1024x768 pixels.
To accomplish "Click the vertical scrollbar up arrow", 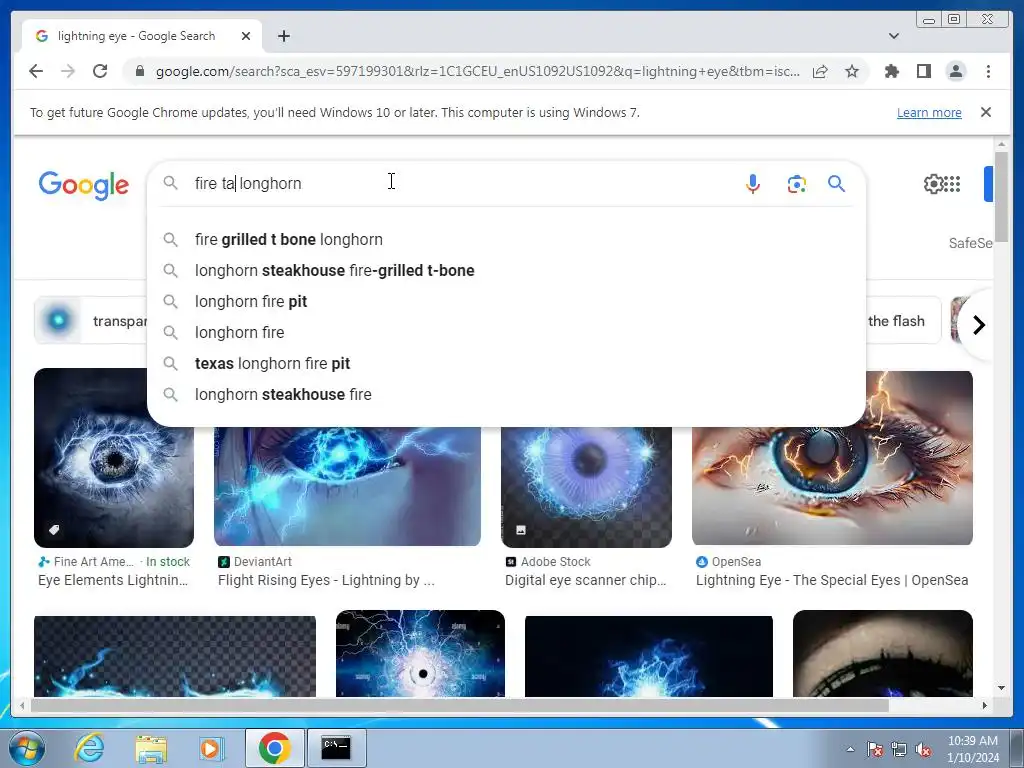I will pyautogui.click(x=1001, y=144).
